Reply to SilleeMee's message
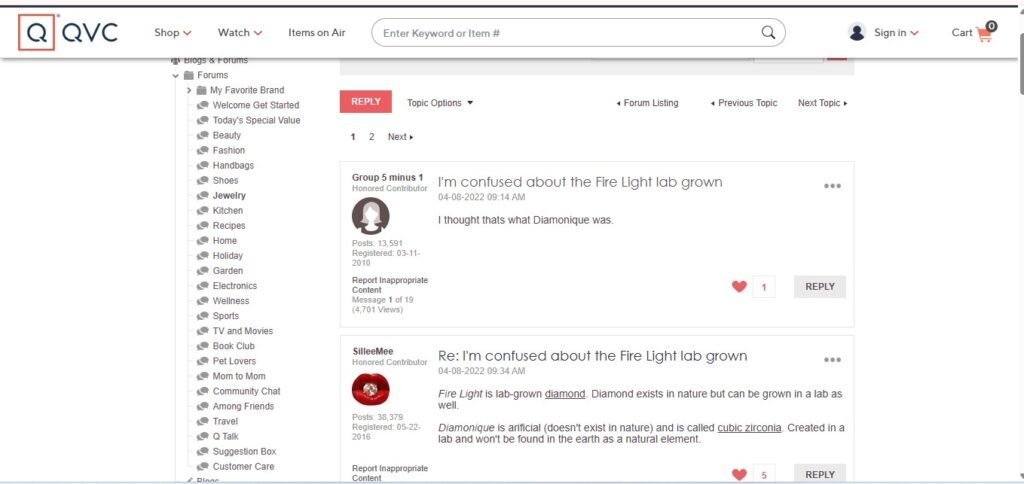The height and width of the screenshot is (484, 1024). 820,474
